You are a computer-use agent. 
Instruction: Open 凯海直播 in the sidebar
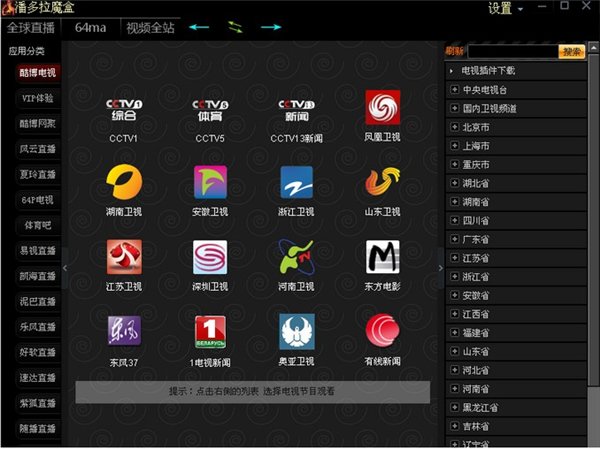pyautogui.click(x=38, y=276)
